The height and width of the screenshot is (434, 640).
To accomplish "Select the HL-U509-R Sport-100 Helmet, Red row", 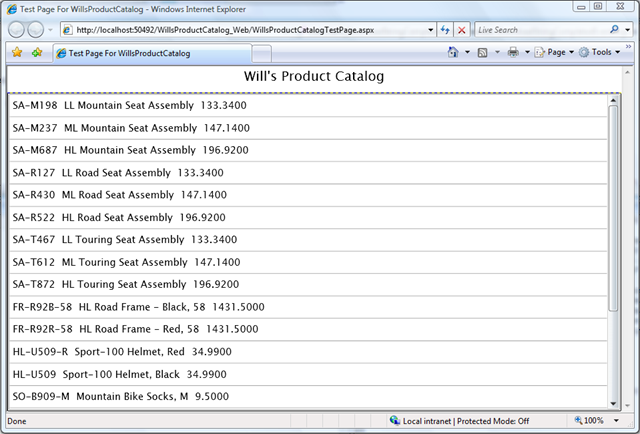I will (300, 352).
